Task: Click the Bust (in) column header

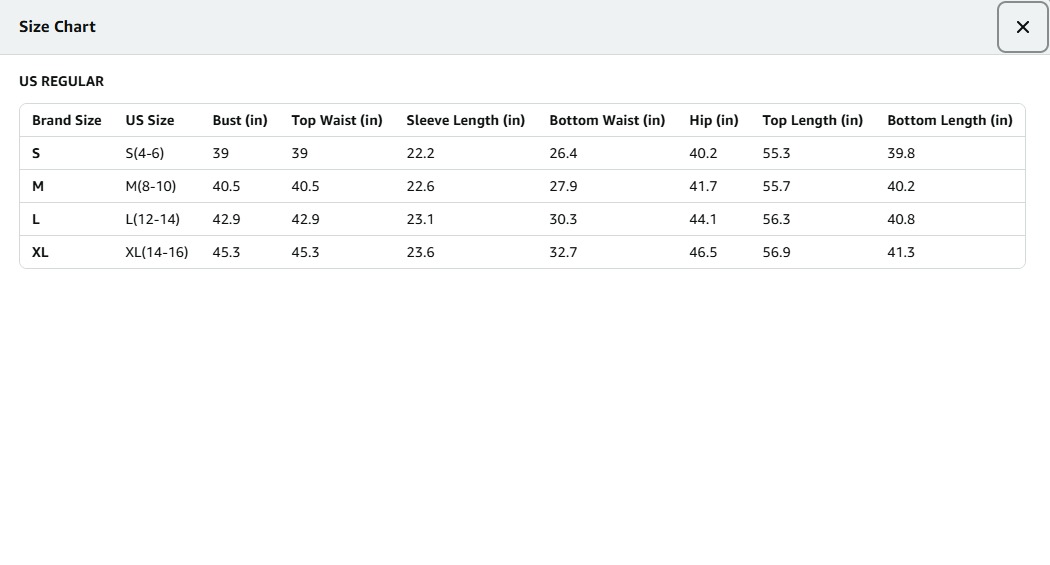Action: tap(240, 120)
